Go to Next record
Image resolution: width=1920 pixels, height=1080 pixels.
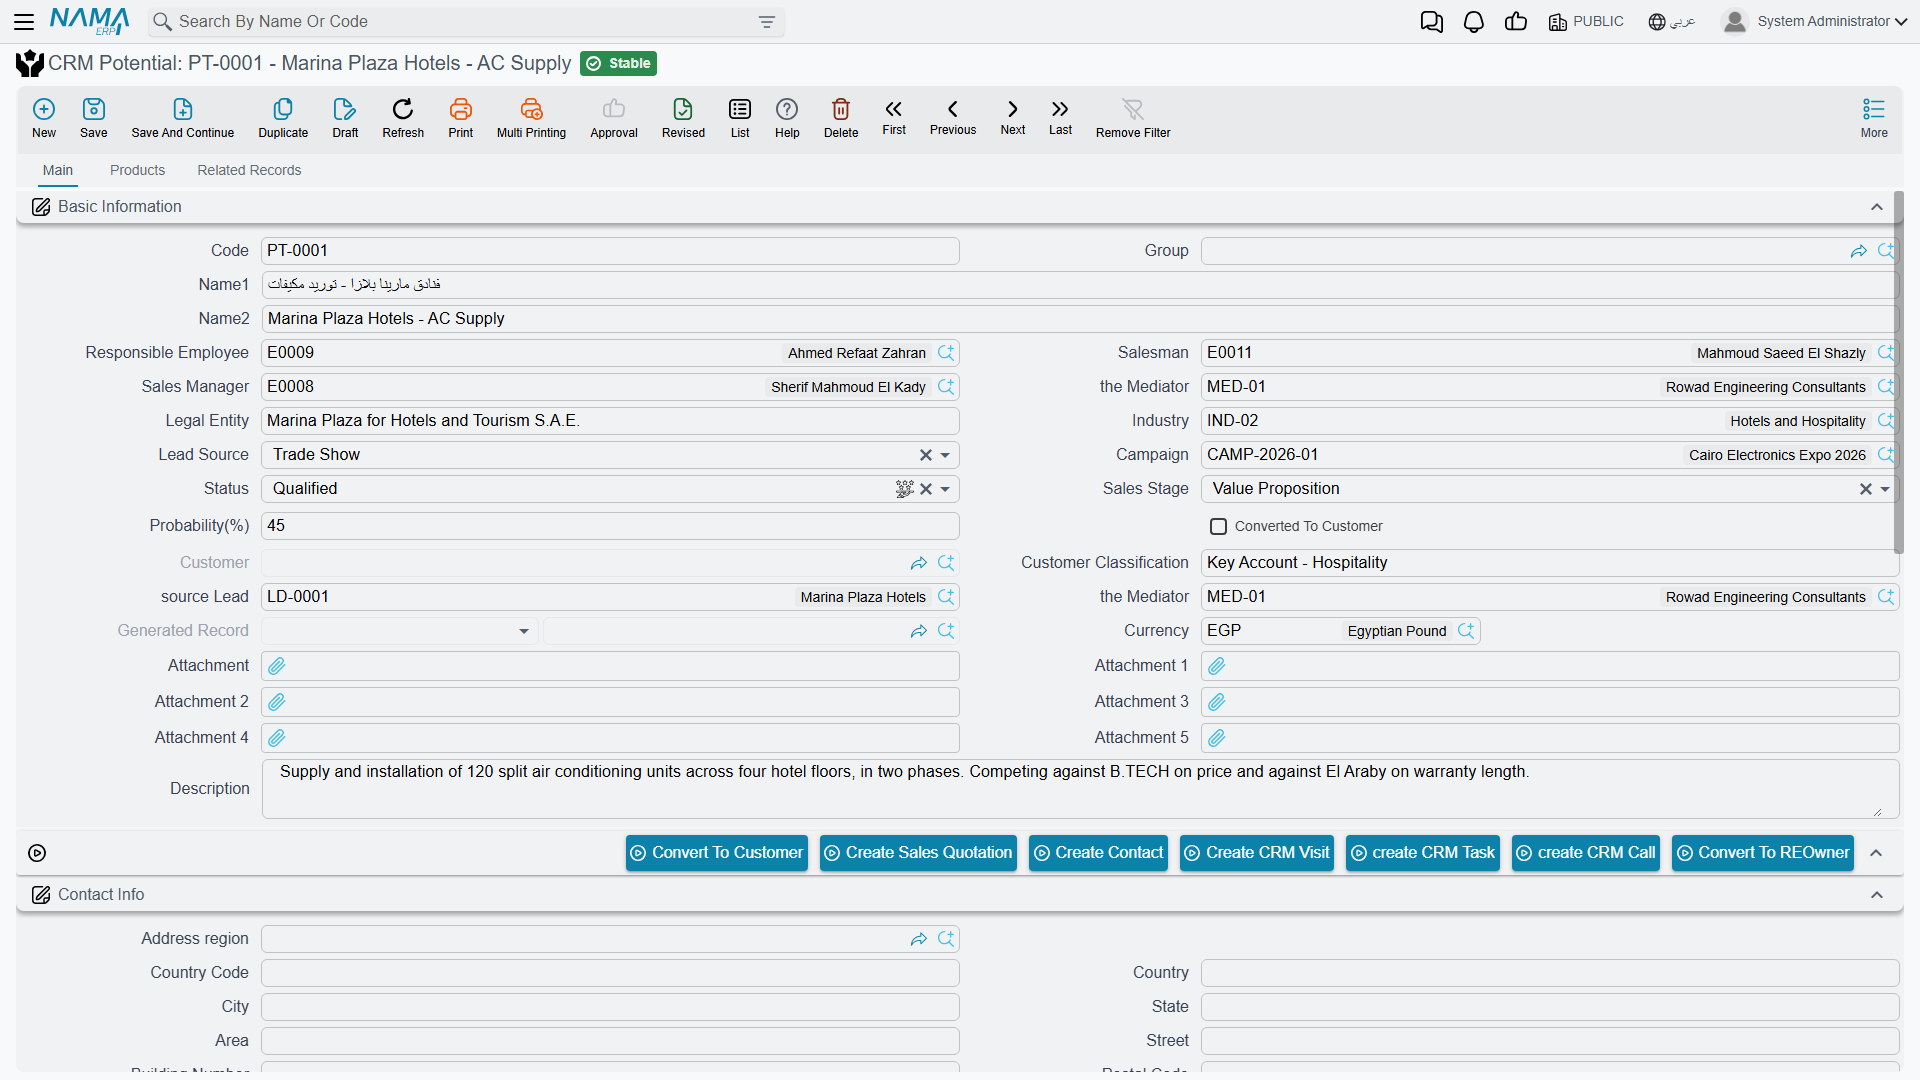[x=1013, y=116]
